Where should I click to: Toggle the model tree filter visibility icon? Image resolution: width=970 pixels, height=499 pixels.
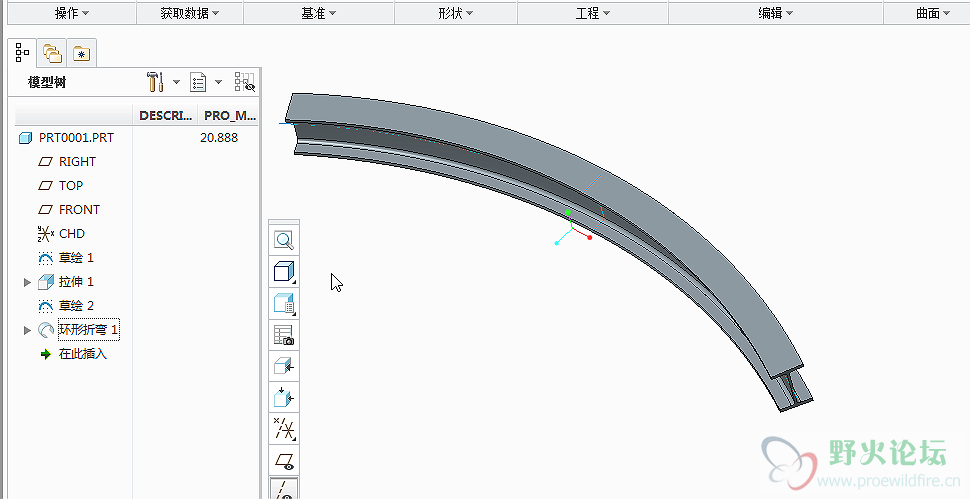[245, 82]
